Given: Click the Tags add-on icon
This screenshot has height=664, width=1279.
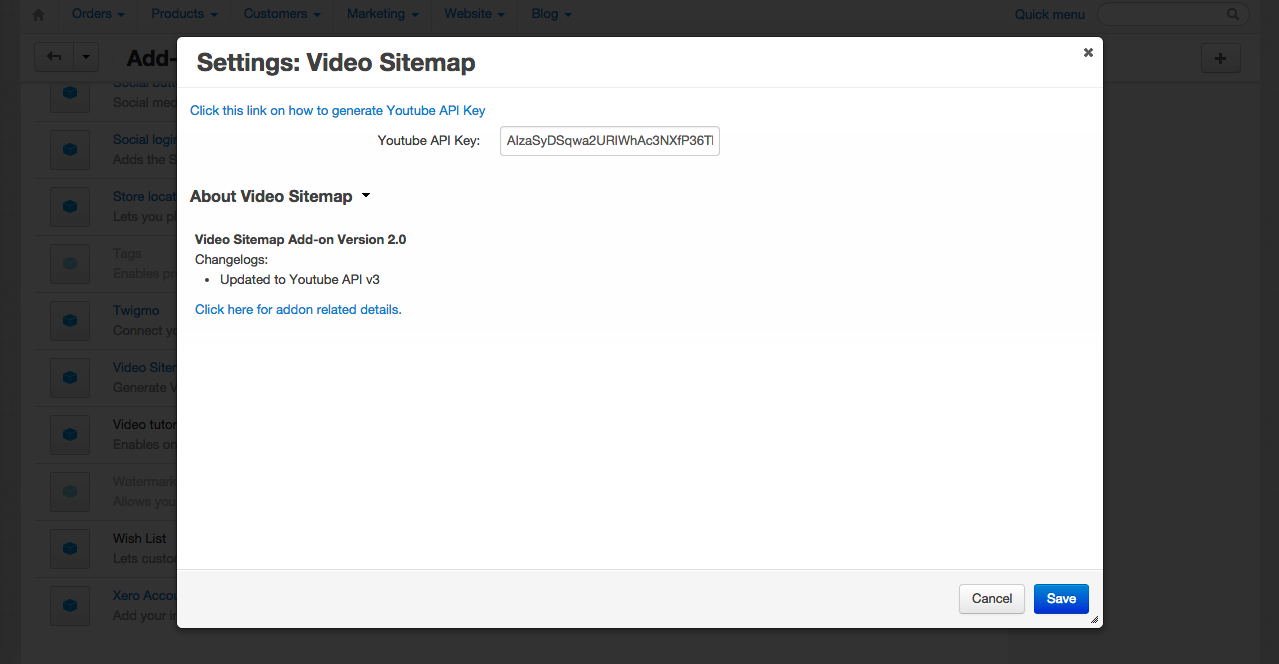Looking at the screenshot, I should point(70,264).
